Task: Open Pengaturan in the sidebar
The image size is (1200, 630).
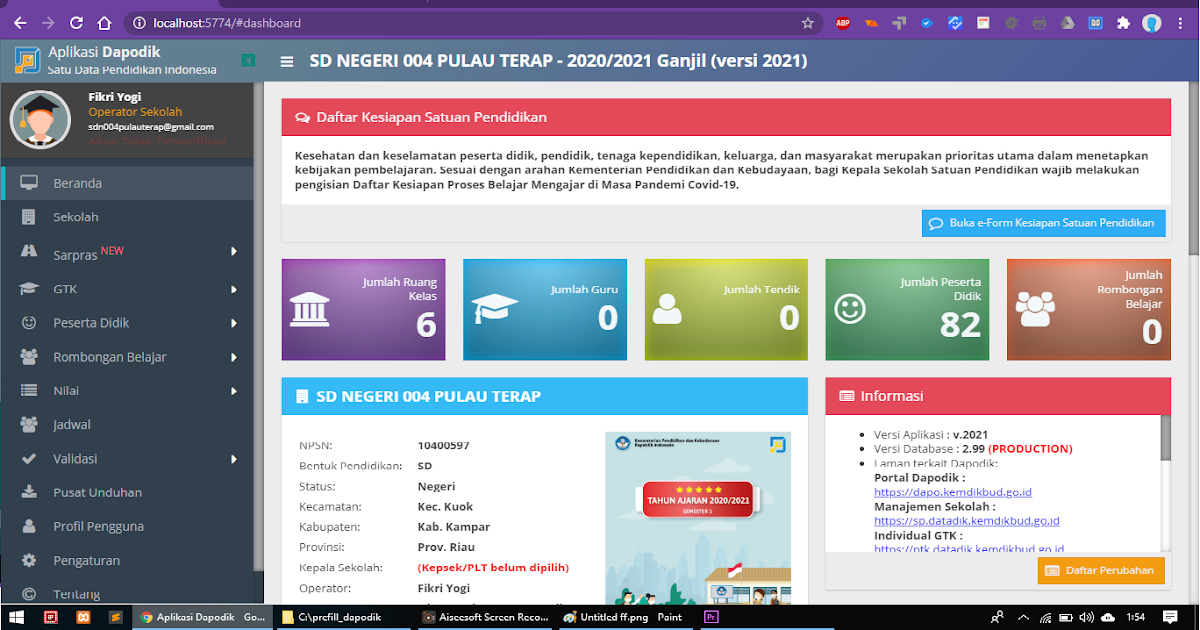Action: click(127, 561)
